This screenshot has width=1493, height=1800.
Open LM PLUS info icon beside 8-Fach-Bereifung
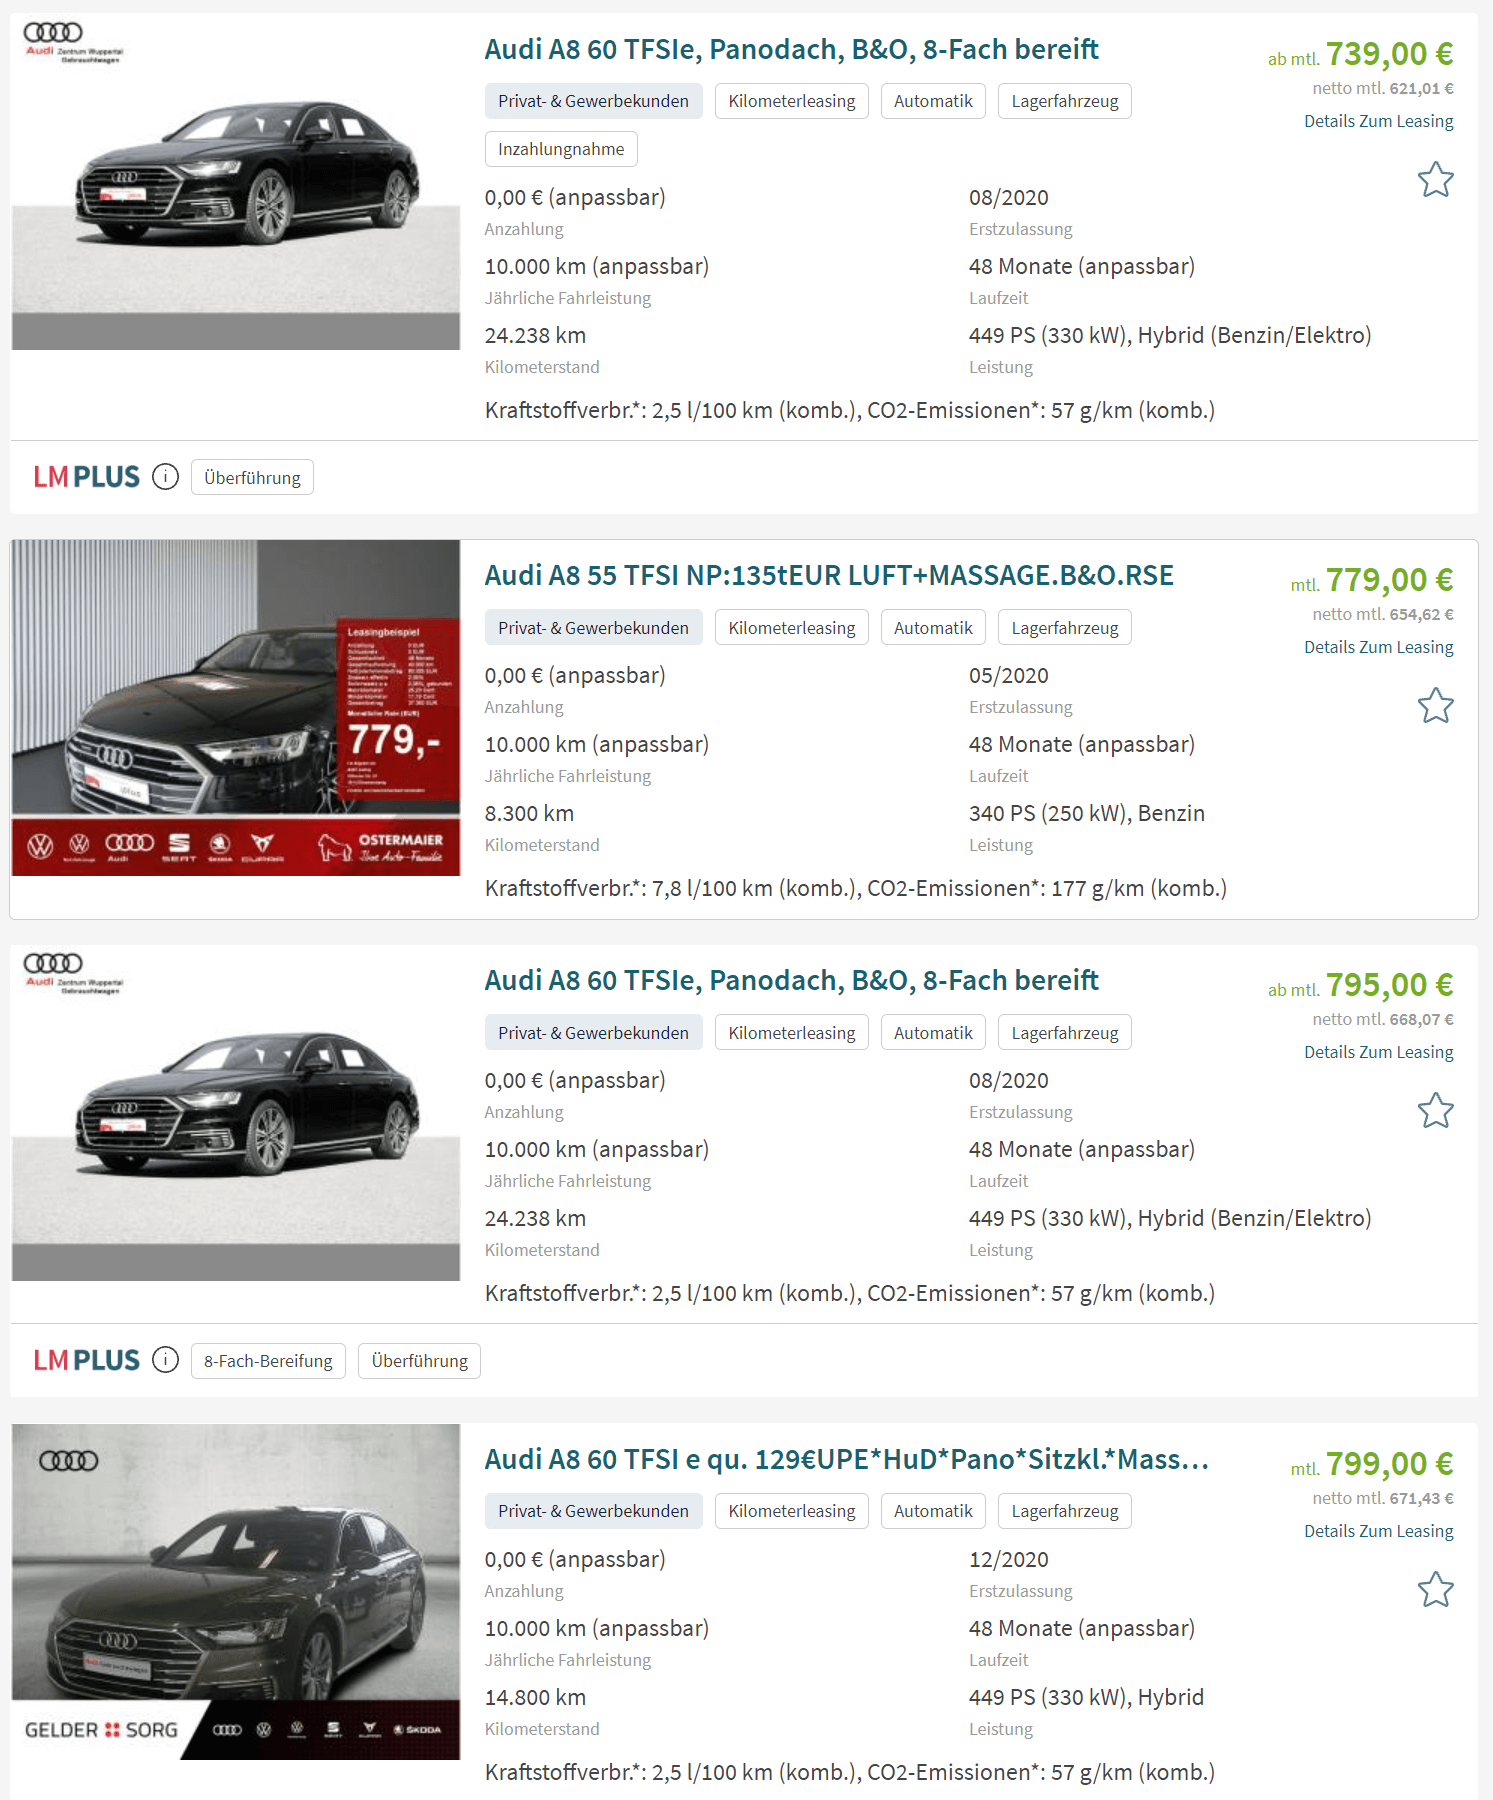165,1360
